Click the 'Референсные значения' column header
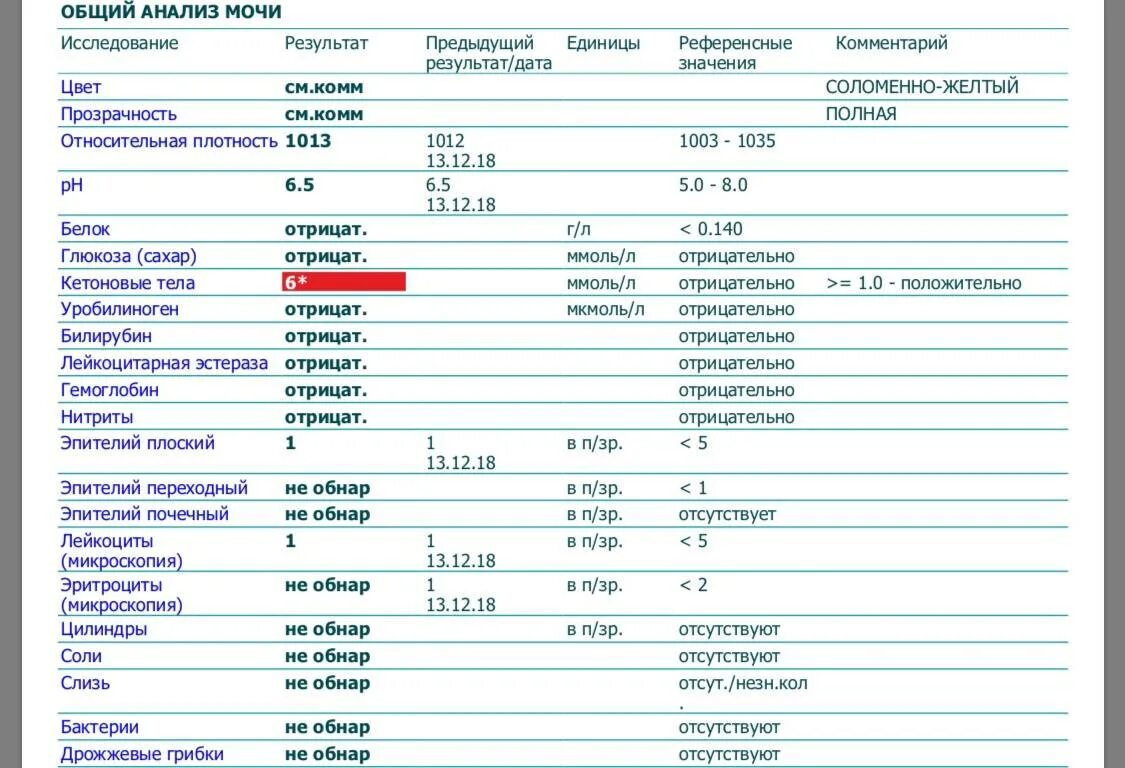The width and height of the screenshot is (1125, 768). 735,53
